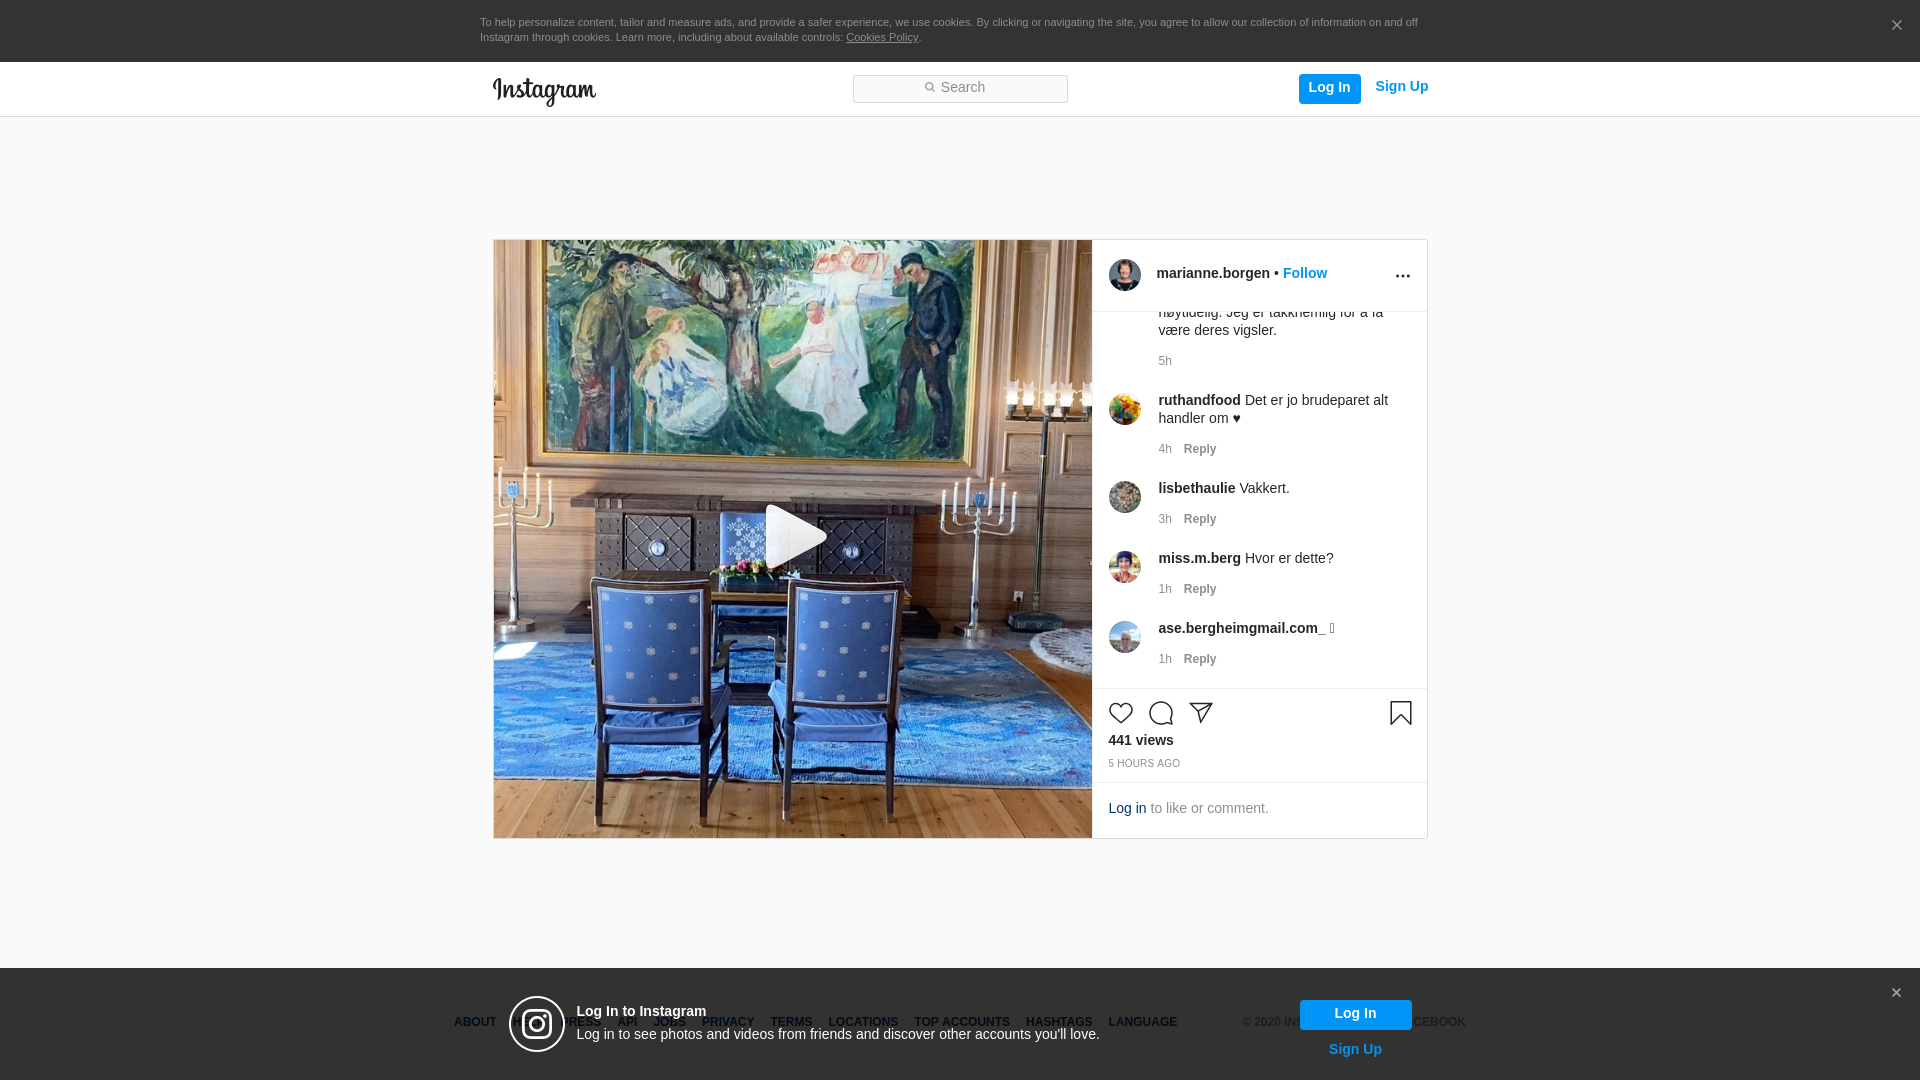Reply to lisbethaulie comment
The image size is (1920, 1080).
[x=1200, y=519]
